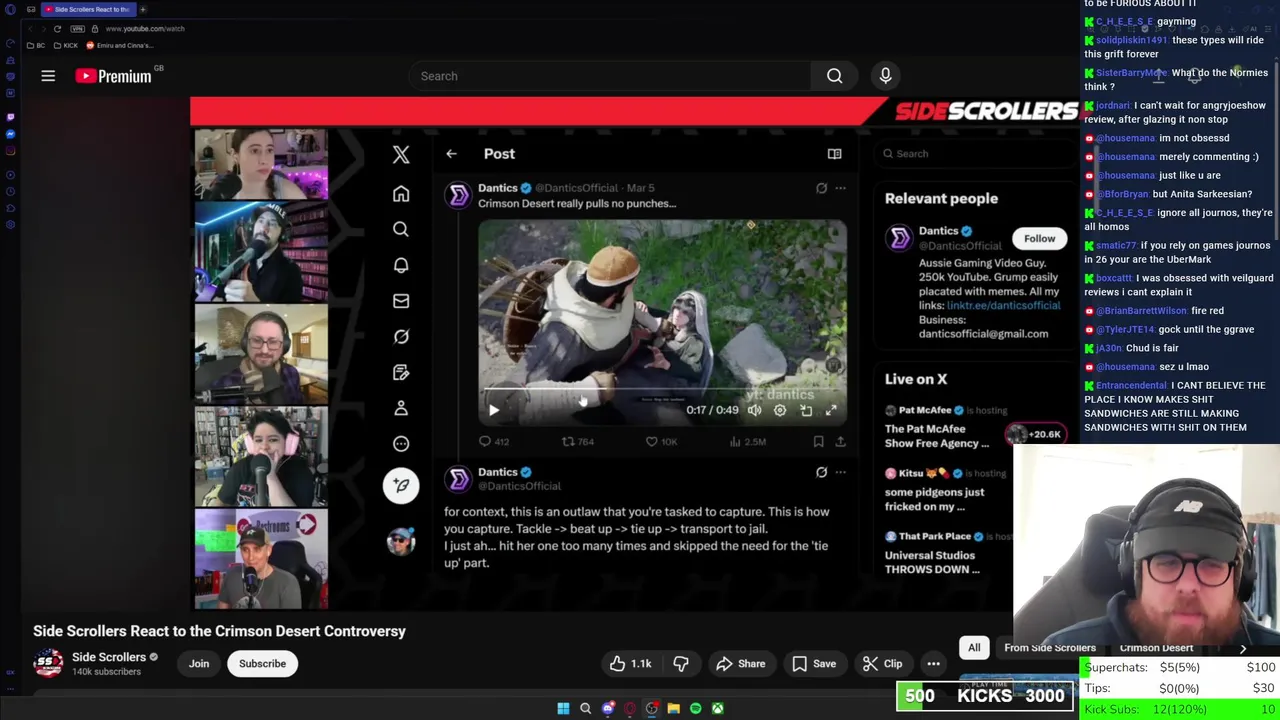
Task: Save video to a playlist
Action: pos(814,664)
